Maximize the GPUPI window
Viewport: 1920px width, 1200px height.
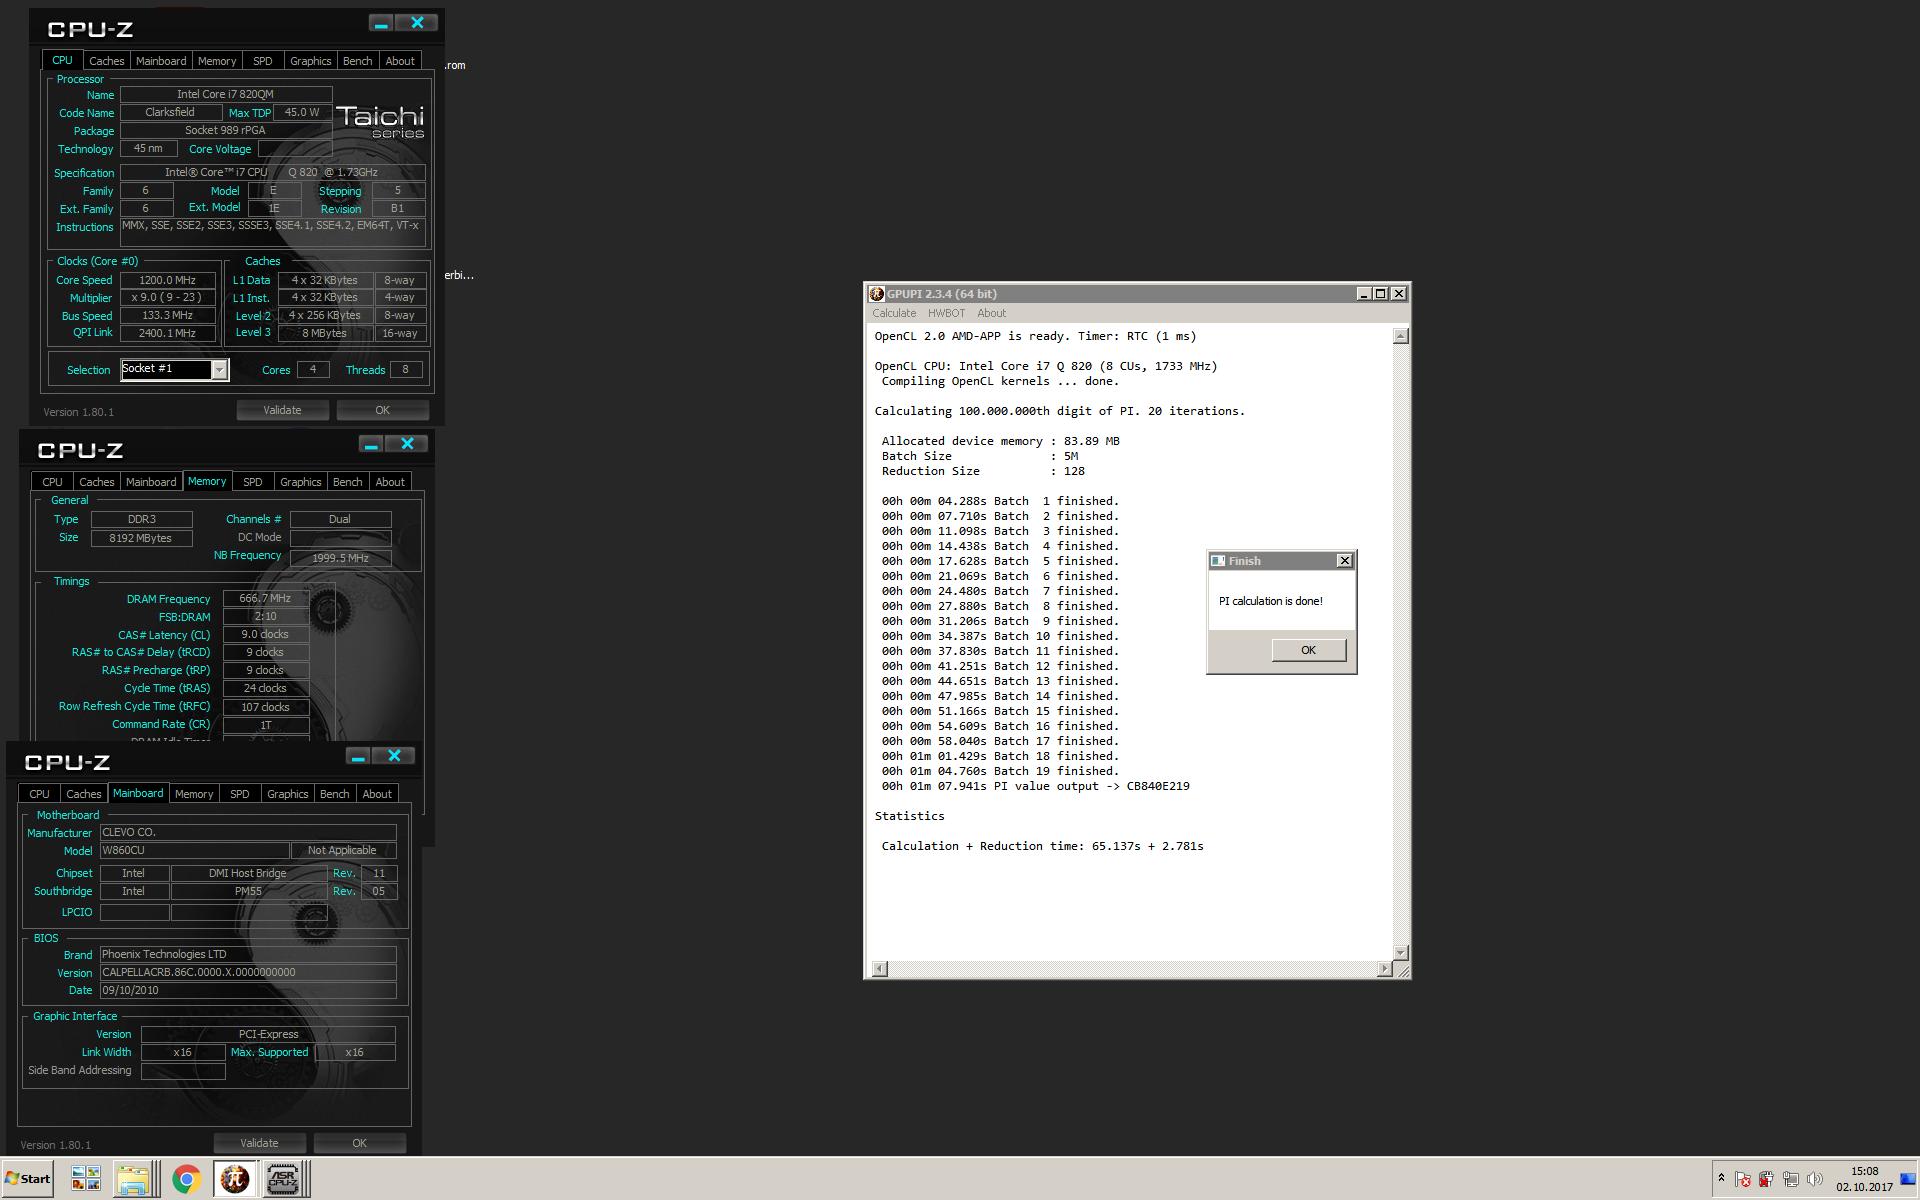click(1381, 294)
